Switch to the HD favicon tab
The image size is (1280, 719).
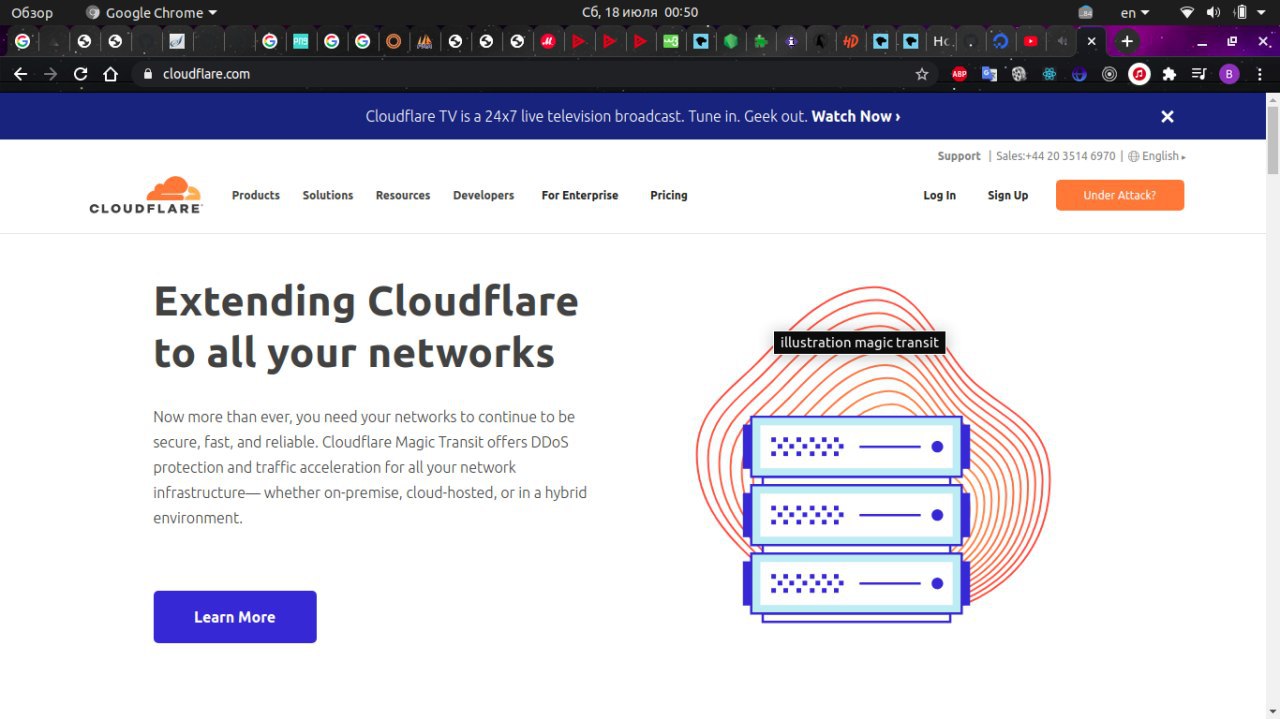(x=850, y=41)
